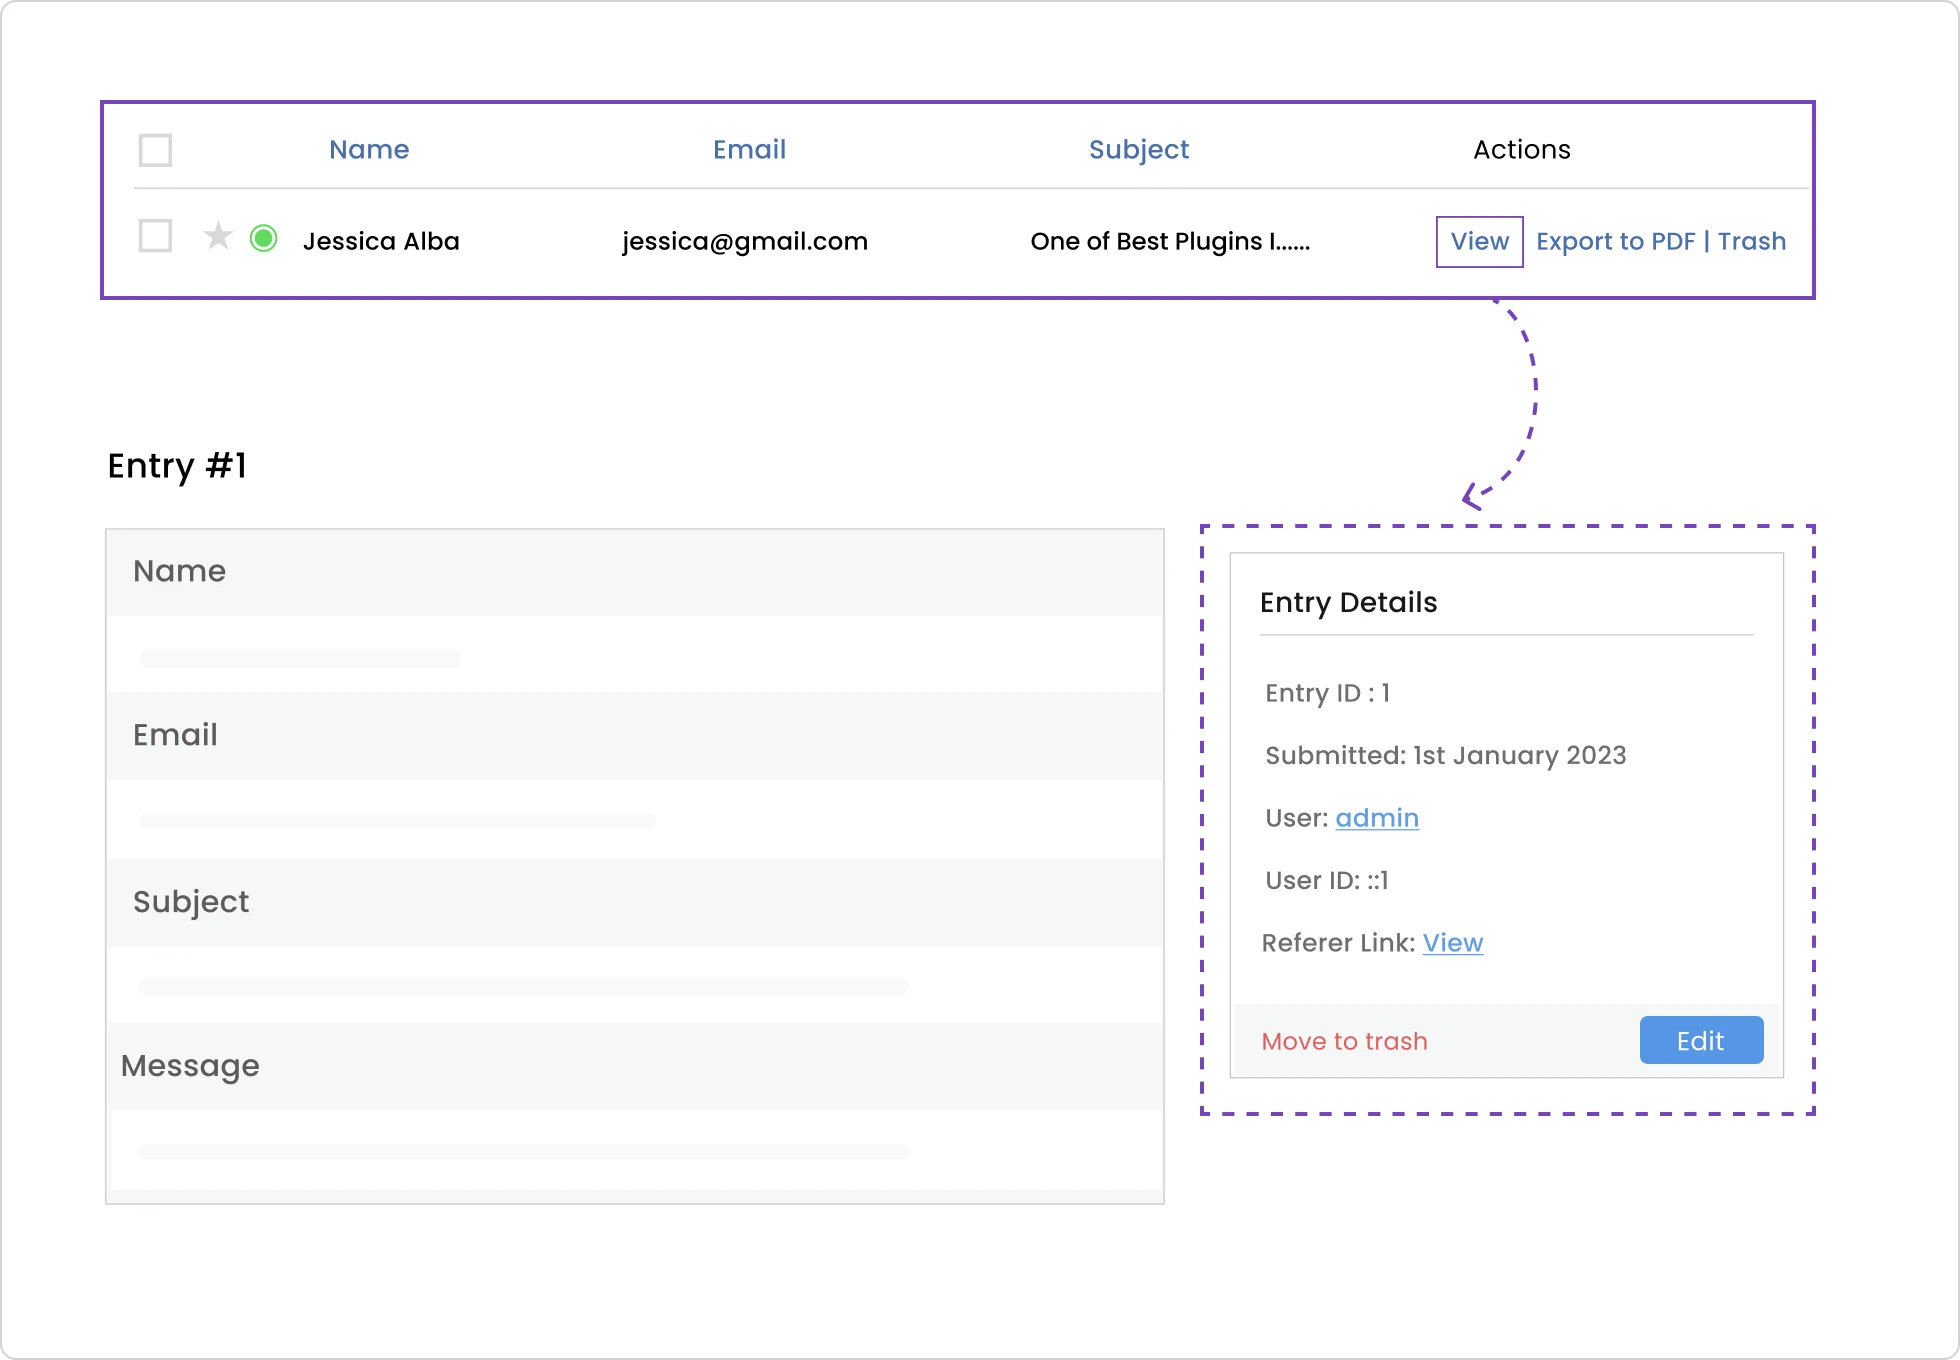The height and width of the screenshot is (1360, 1960).
Task: Open the View action for Jessica Alba
Action: pos(1480,241)
